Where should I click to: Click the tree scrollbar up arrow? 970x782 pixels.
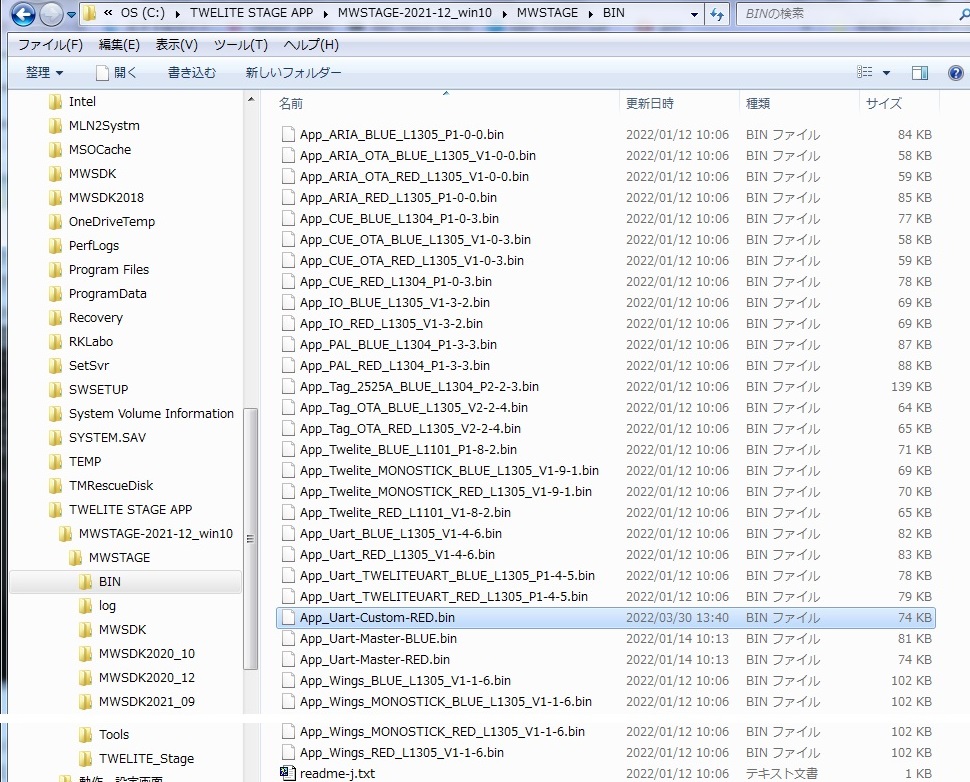251,100
